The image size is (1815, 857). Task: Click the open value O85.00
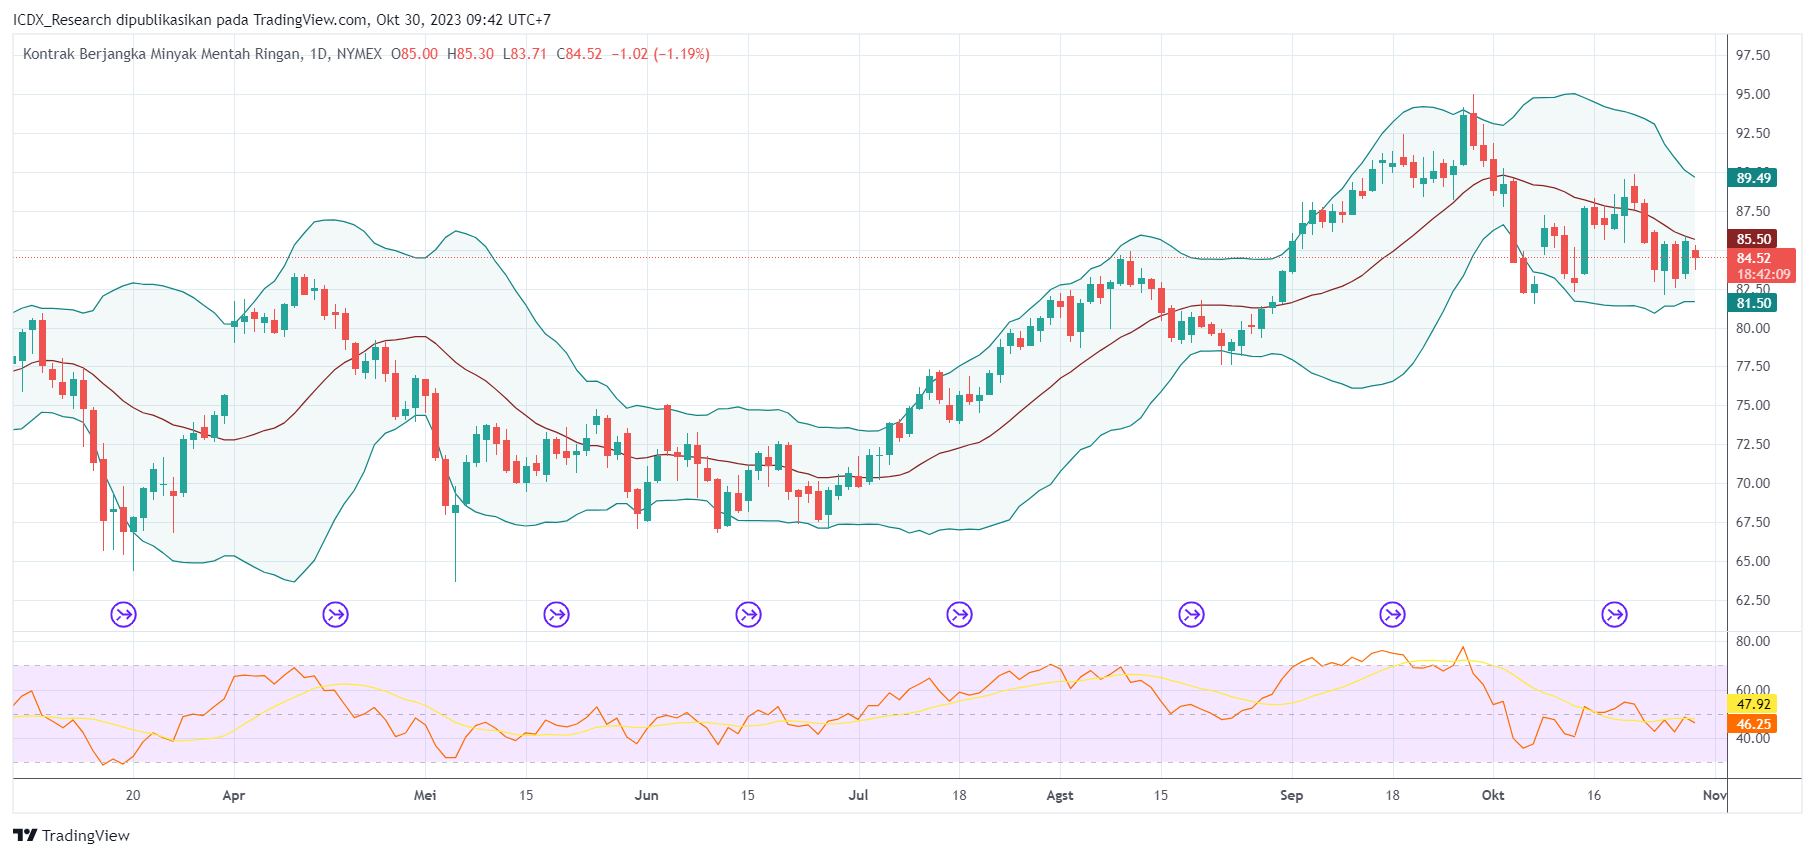coord(414,54)
